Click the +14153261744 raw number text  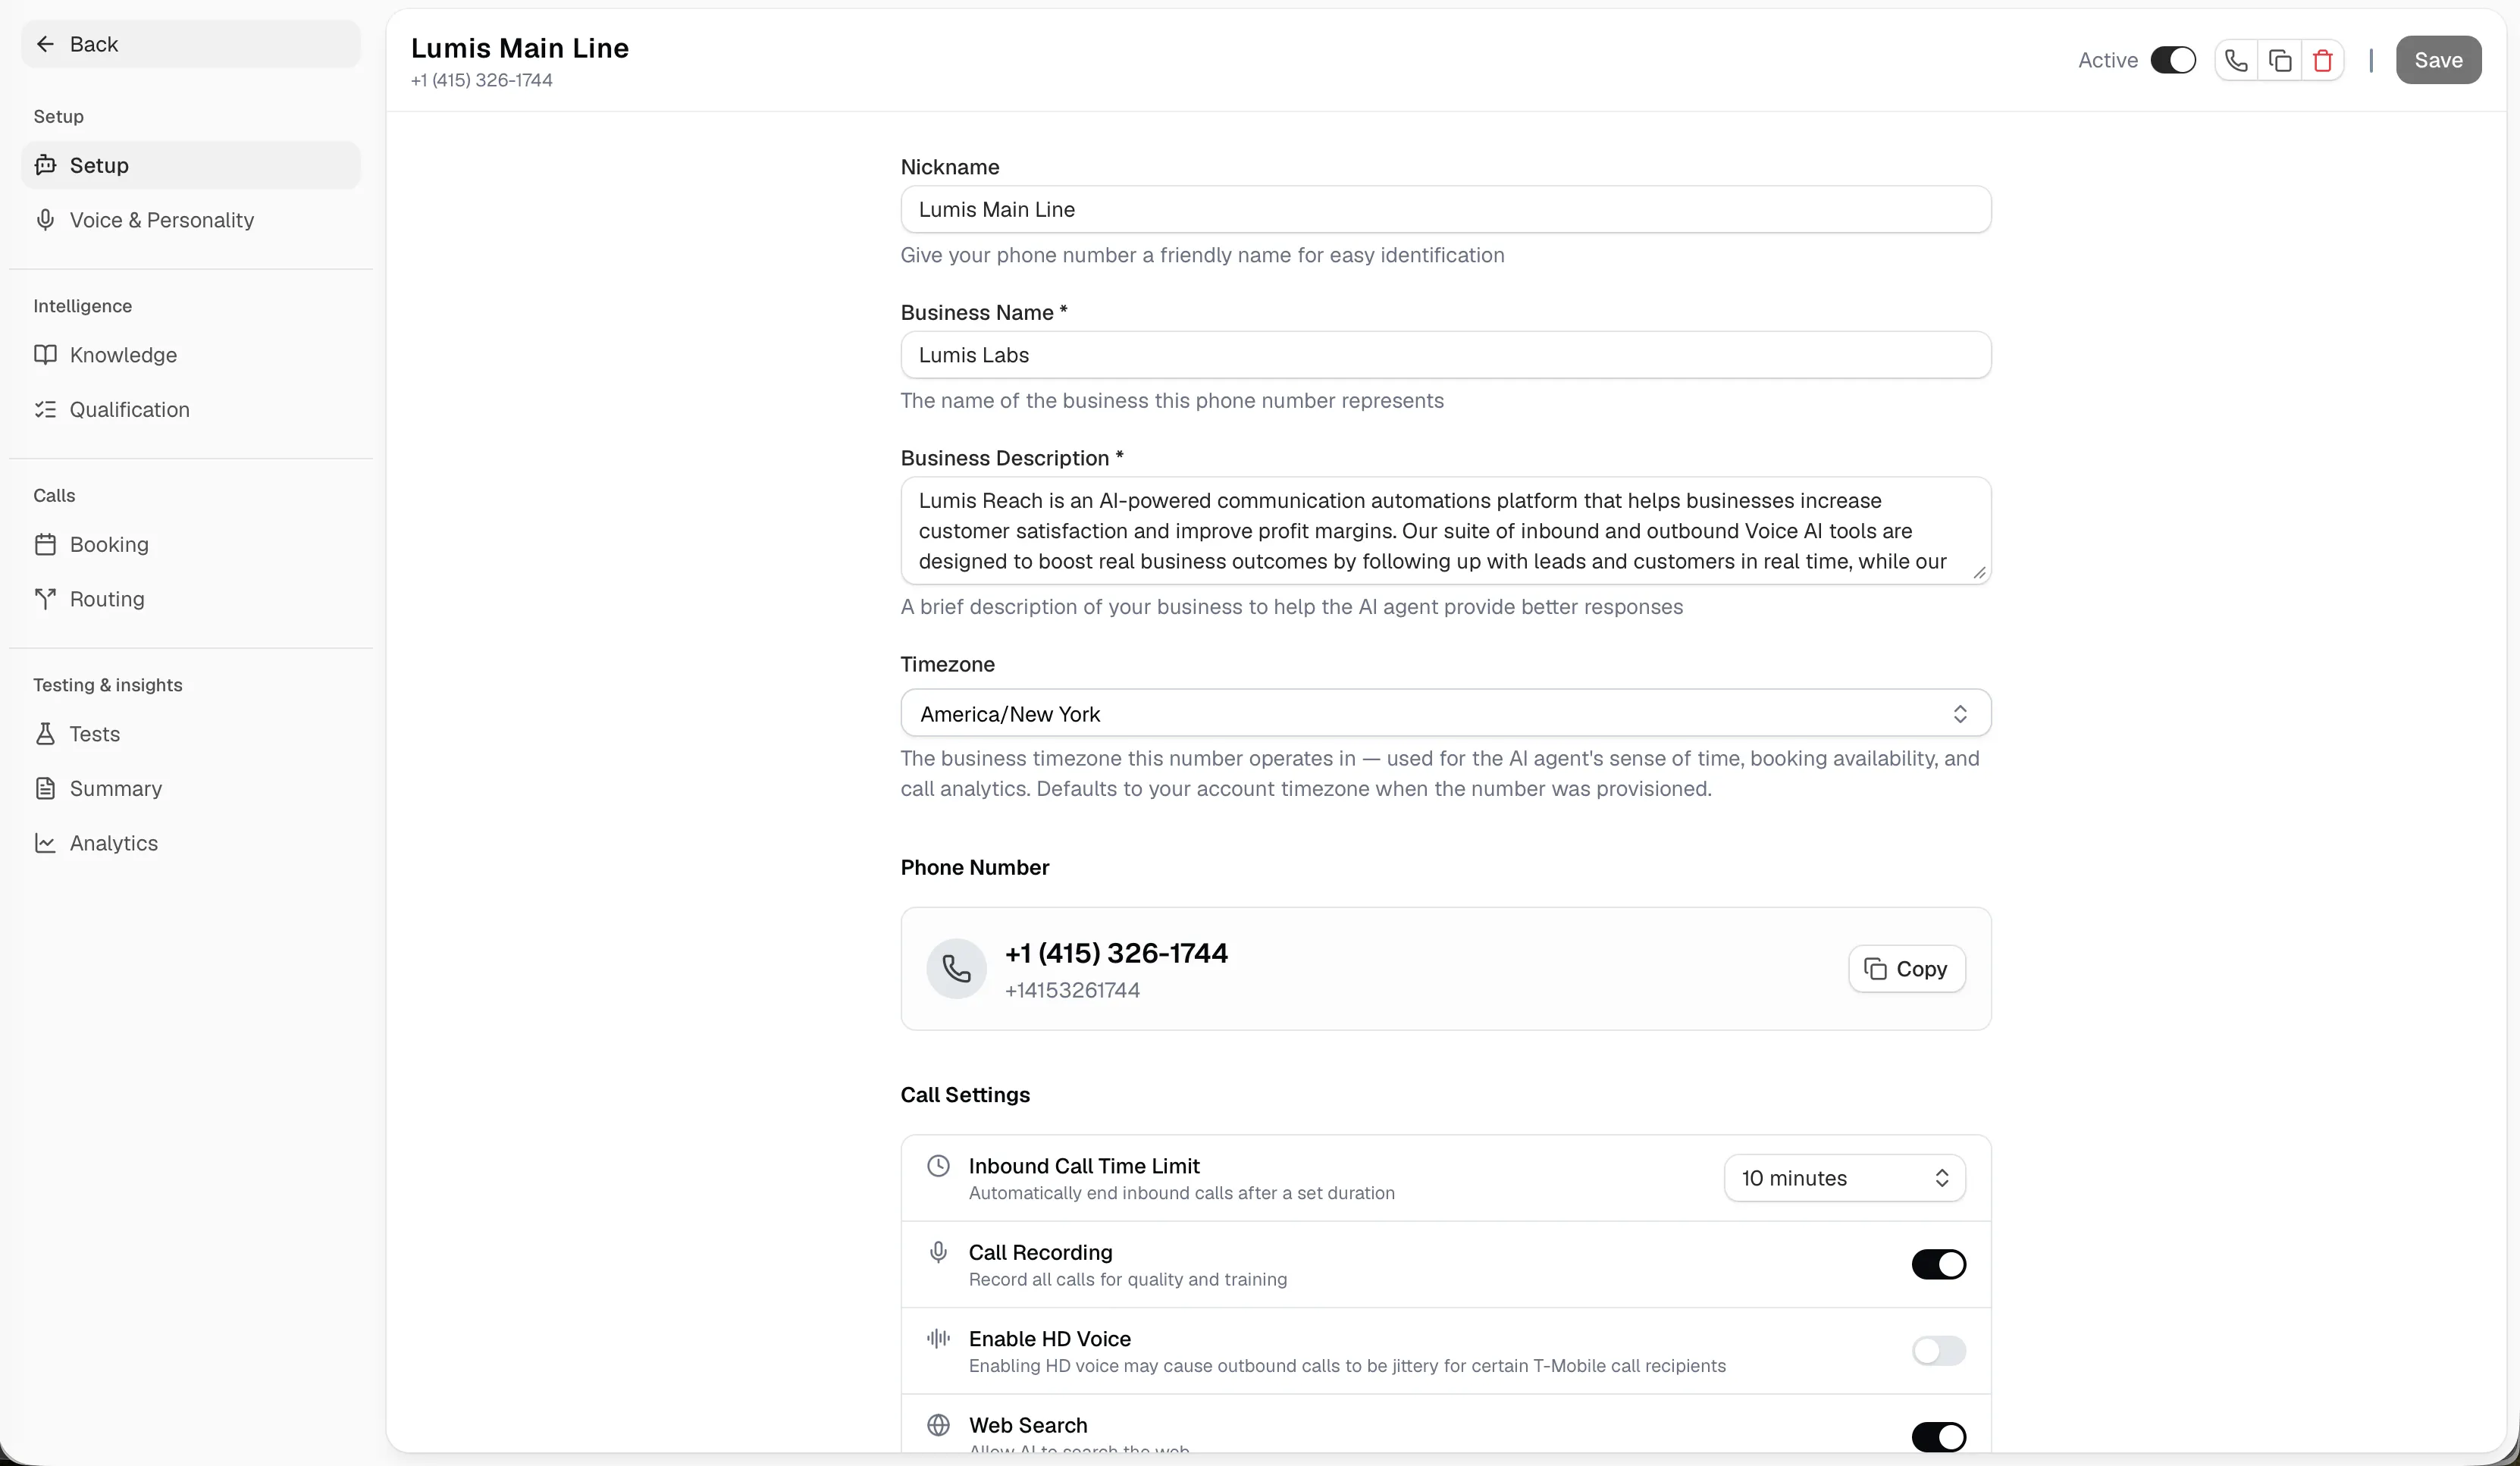click(x=1072, y=991)
